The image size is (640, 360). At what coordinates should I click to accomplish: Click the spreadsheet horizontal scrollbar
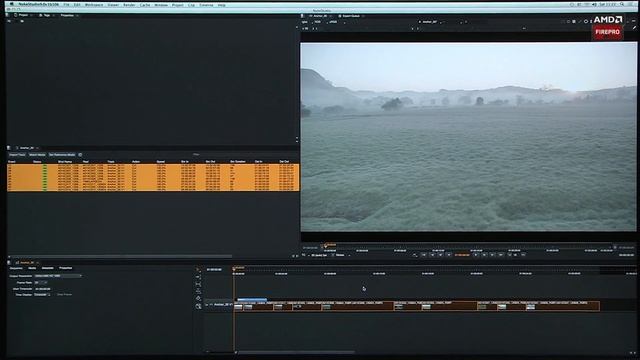tap(120, 256)
